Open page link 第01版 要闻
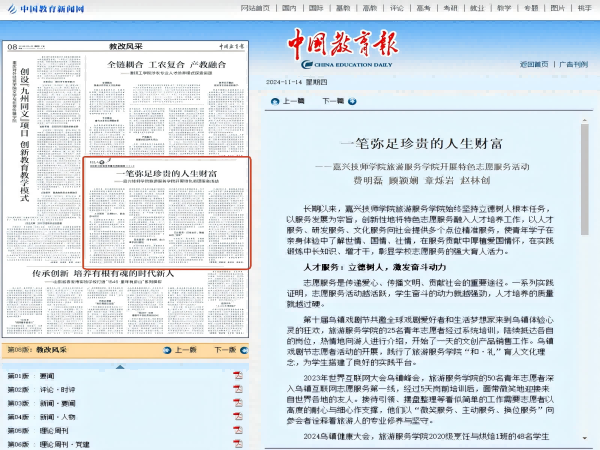600x450 pixels. tap(31, 376)
